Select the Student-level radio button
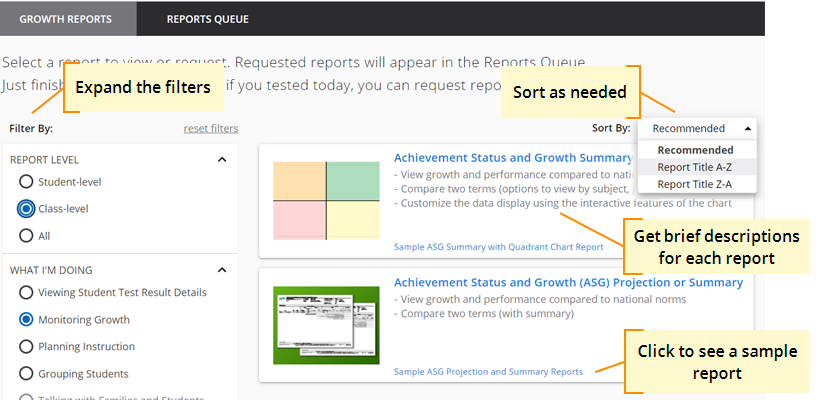This screenshot has width=820, height=400. [x=26, y=182]
